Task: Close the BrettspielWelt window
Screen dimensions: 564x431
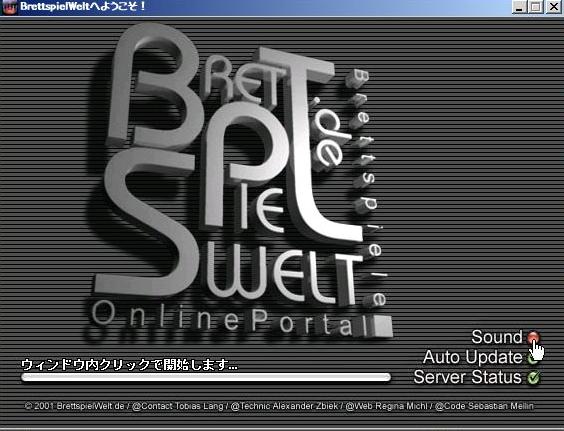Action: (x=554, y=7)
